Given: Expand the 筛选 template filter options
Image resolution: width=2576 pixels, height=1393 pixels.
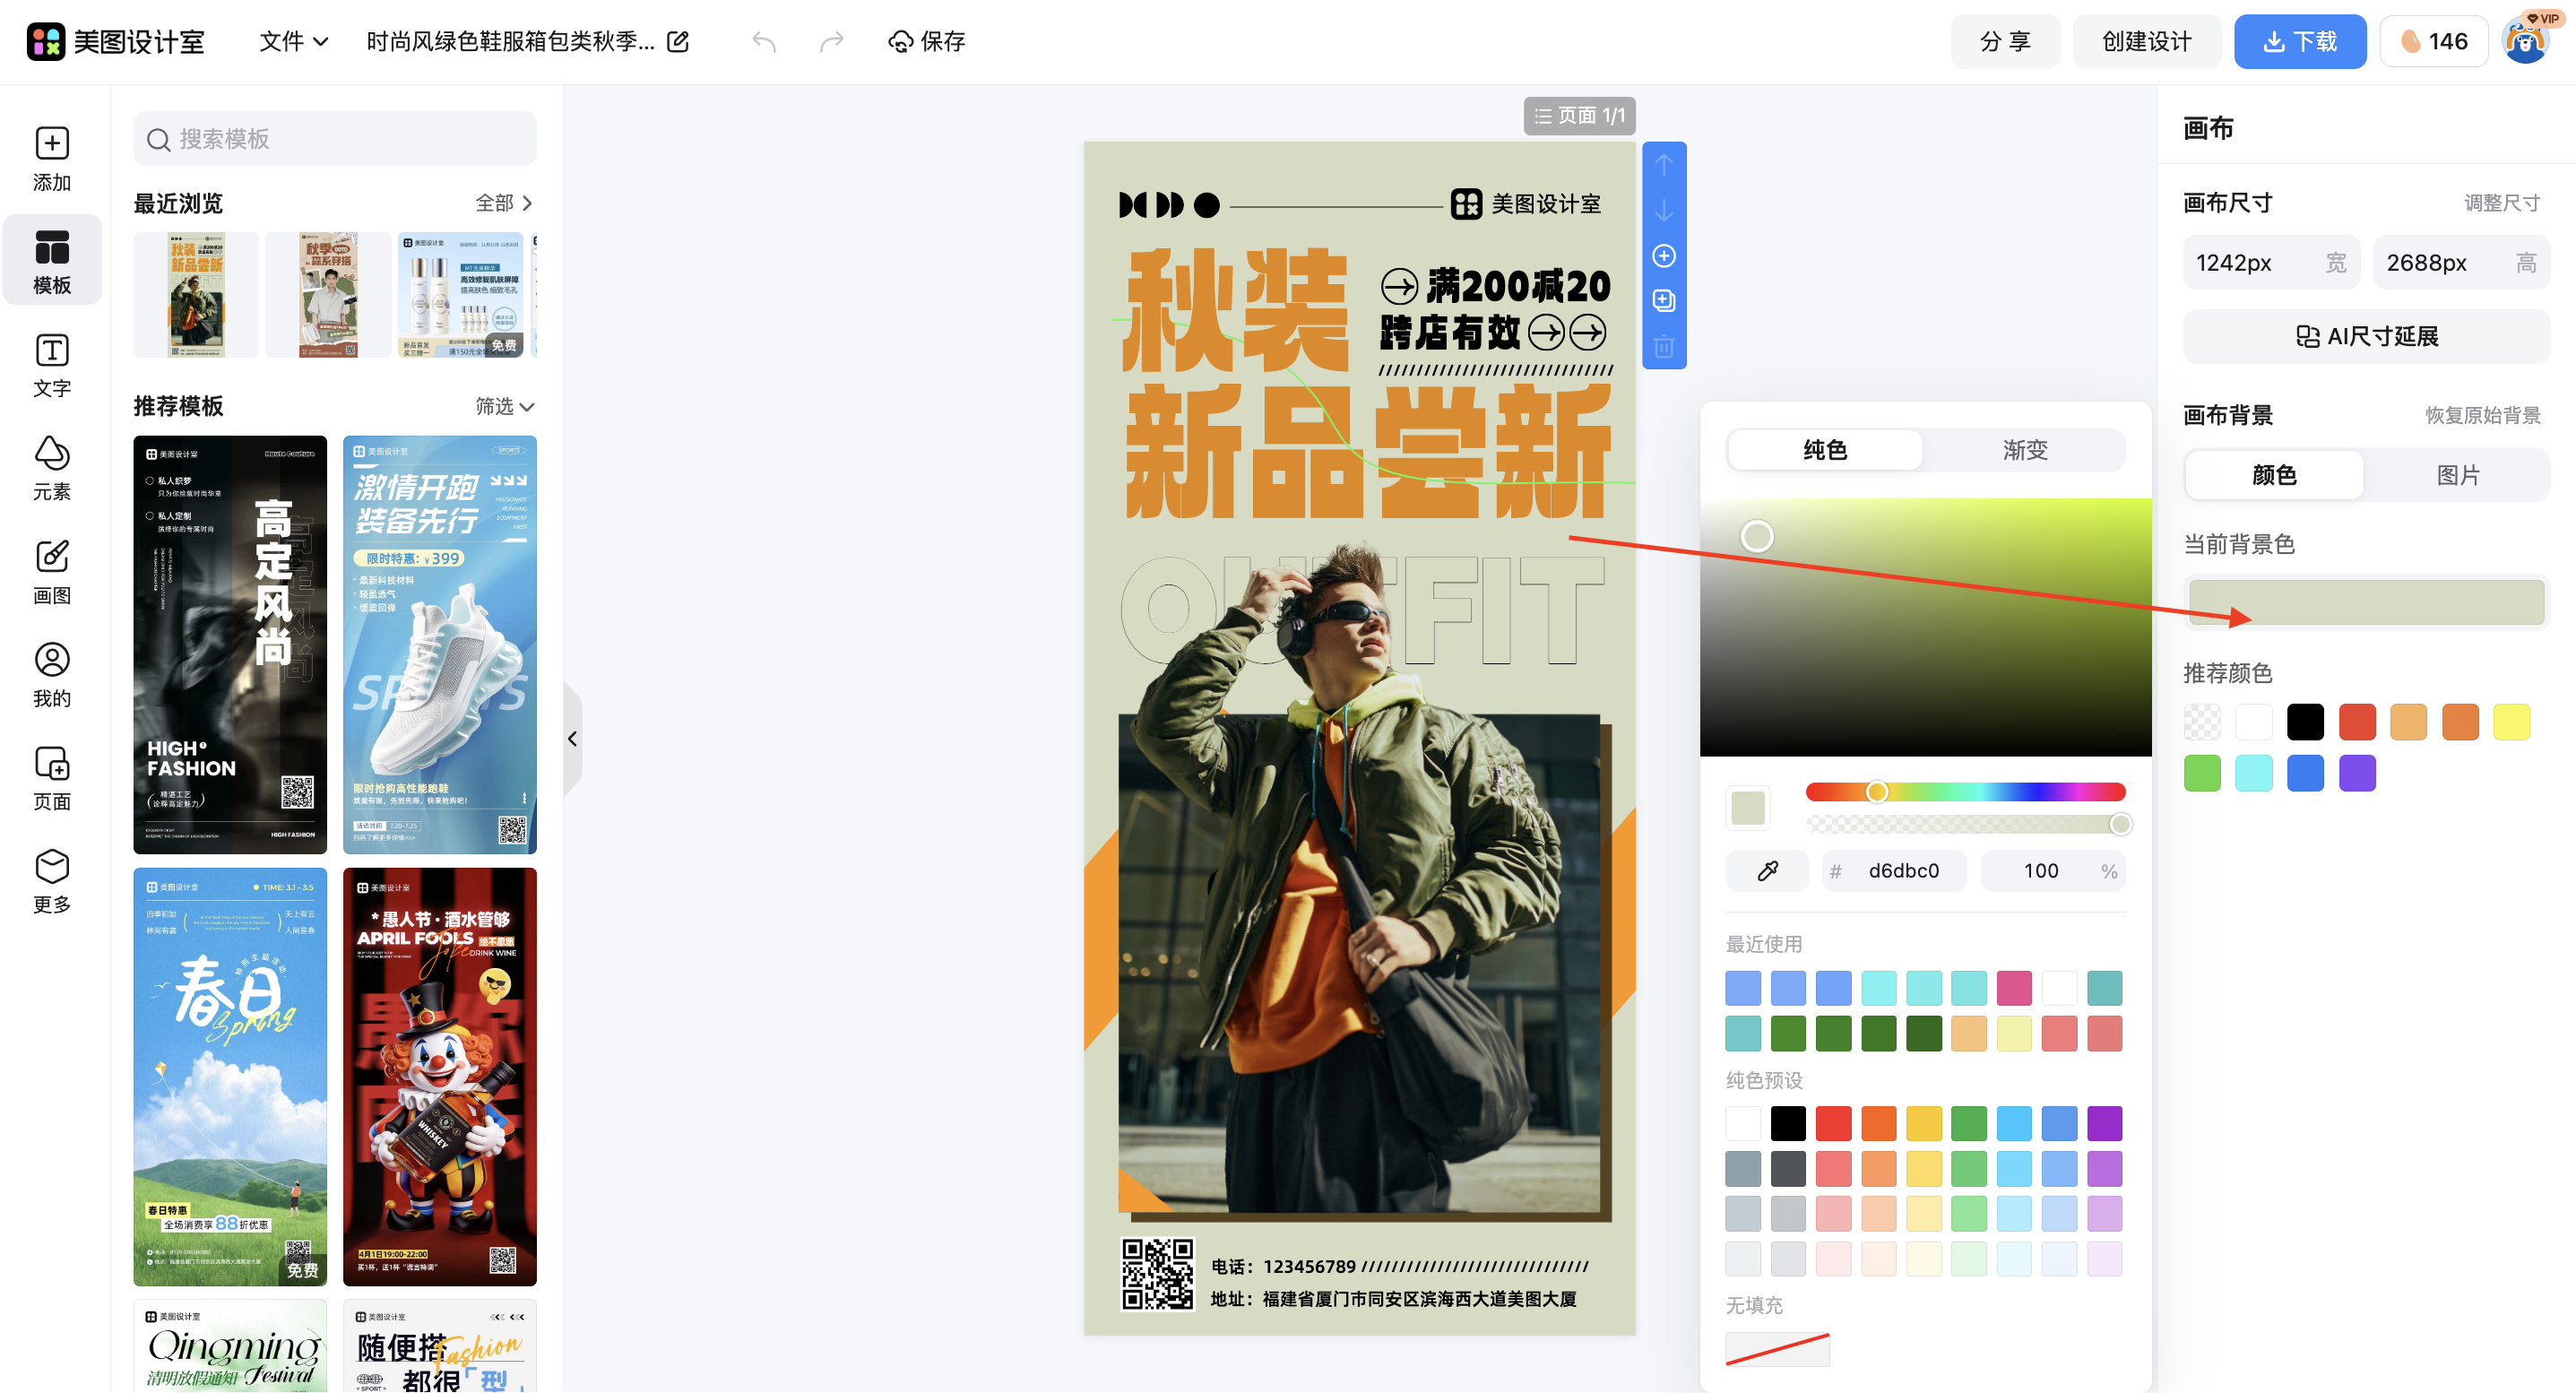Looking at the screenshot, I should (503, 407).
